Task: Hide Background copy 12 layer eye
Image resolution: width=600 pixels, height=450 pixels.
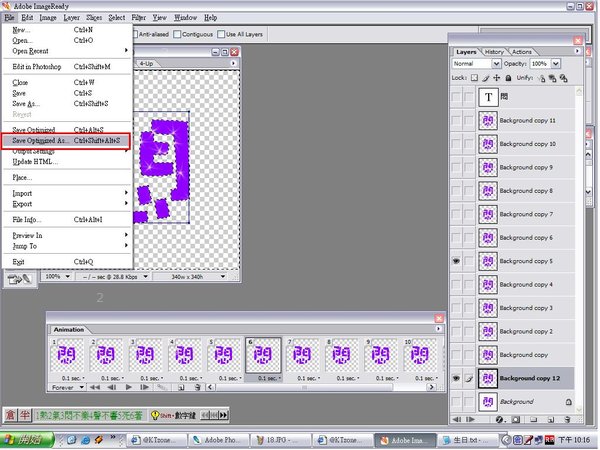Action: point(456,378)
